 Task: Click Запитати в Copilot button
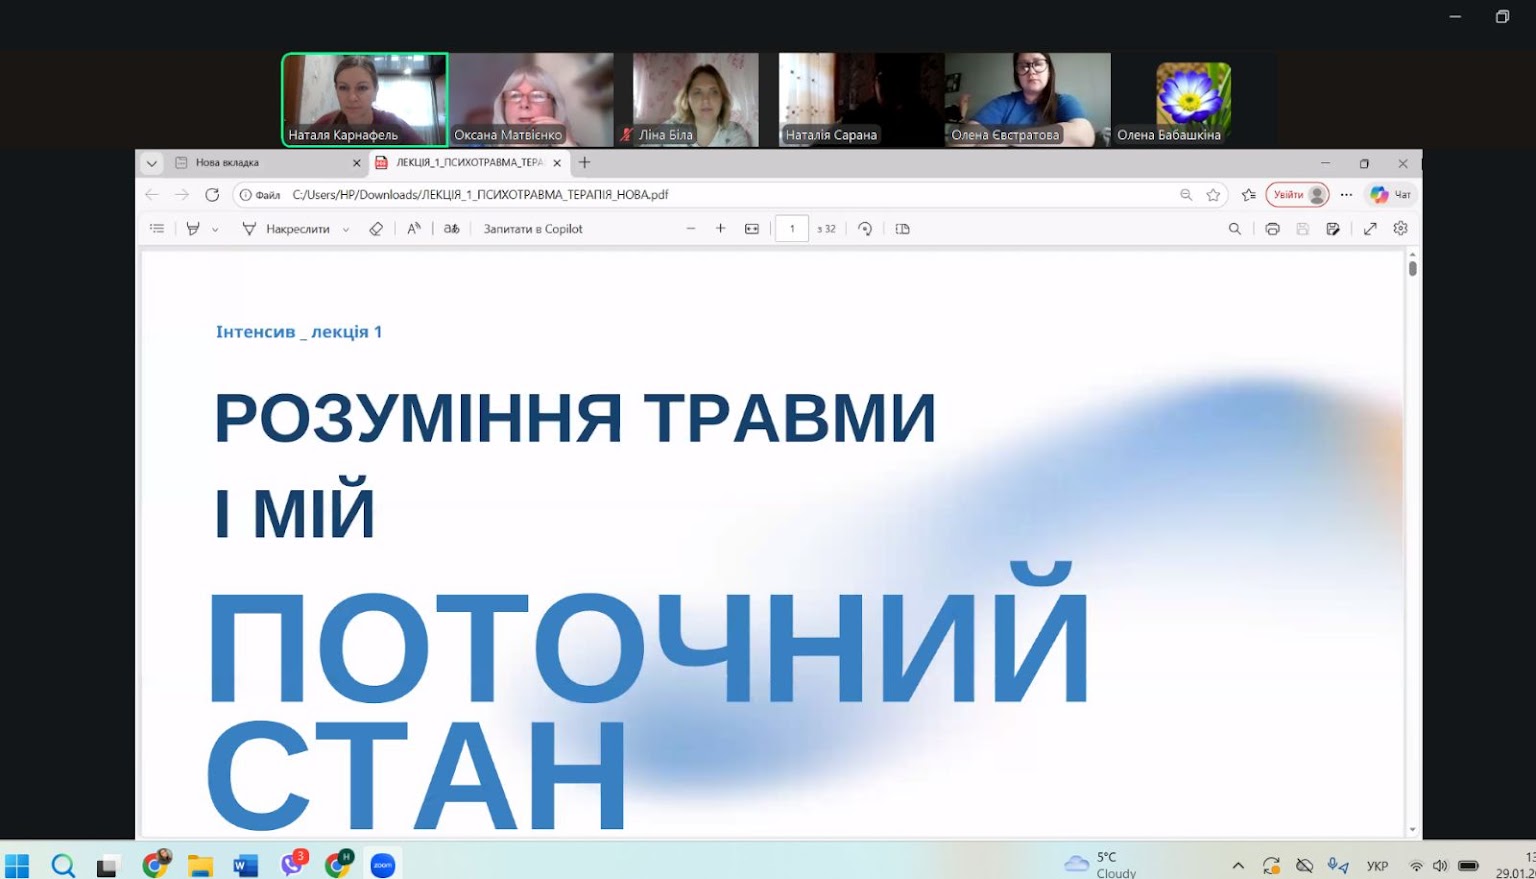[533, 229]
